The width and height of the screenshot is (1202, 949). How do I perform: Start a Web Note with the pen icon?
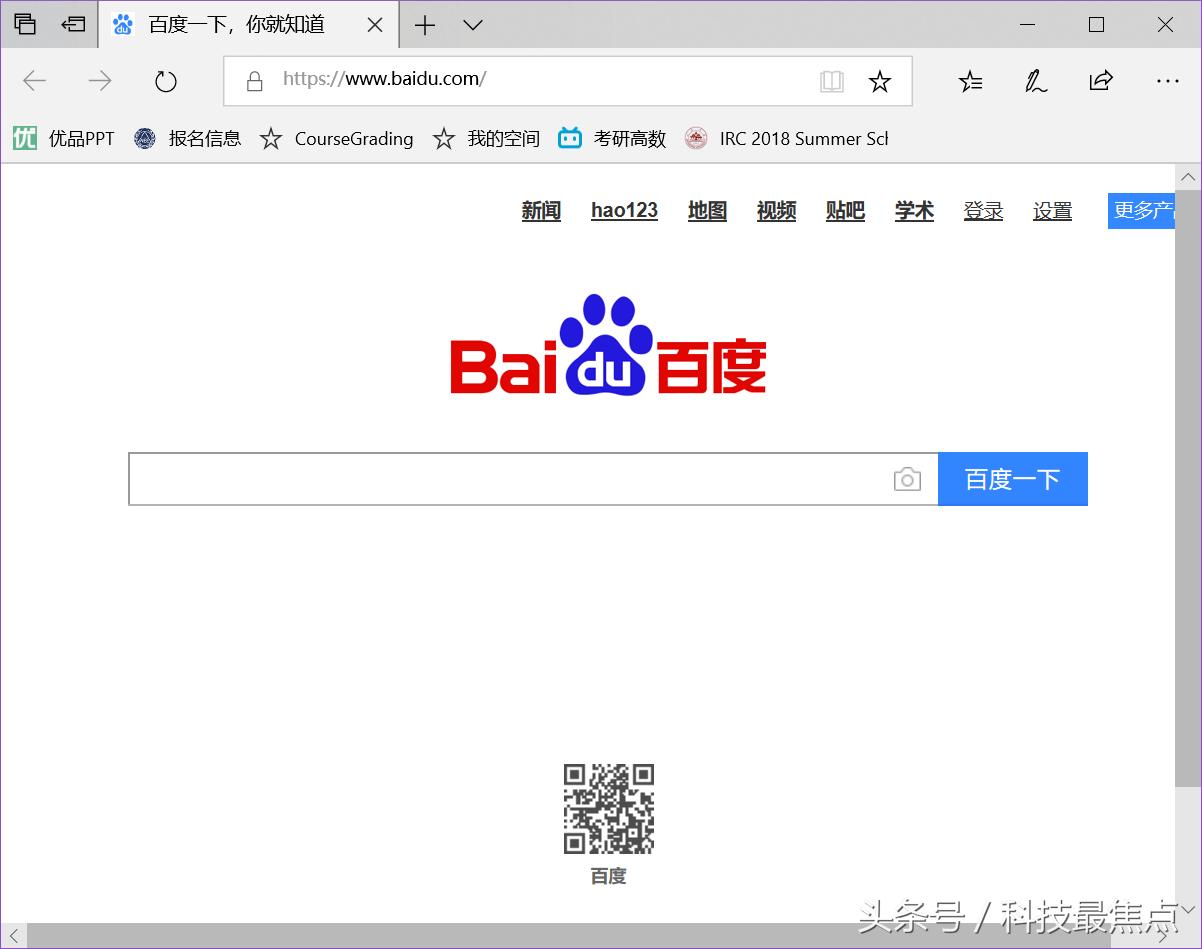(1035, 81)
